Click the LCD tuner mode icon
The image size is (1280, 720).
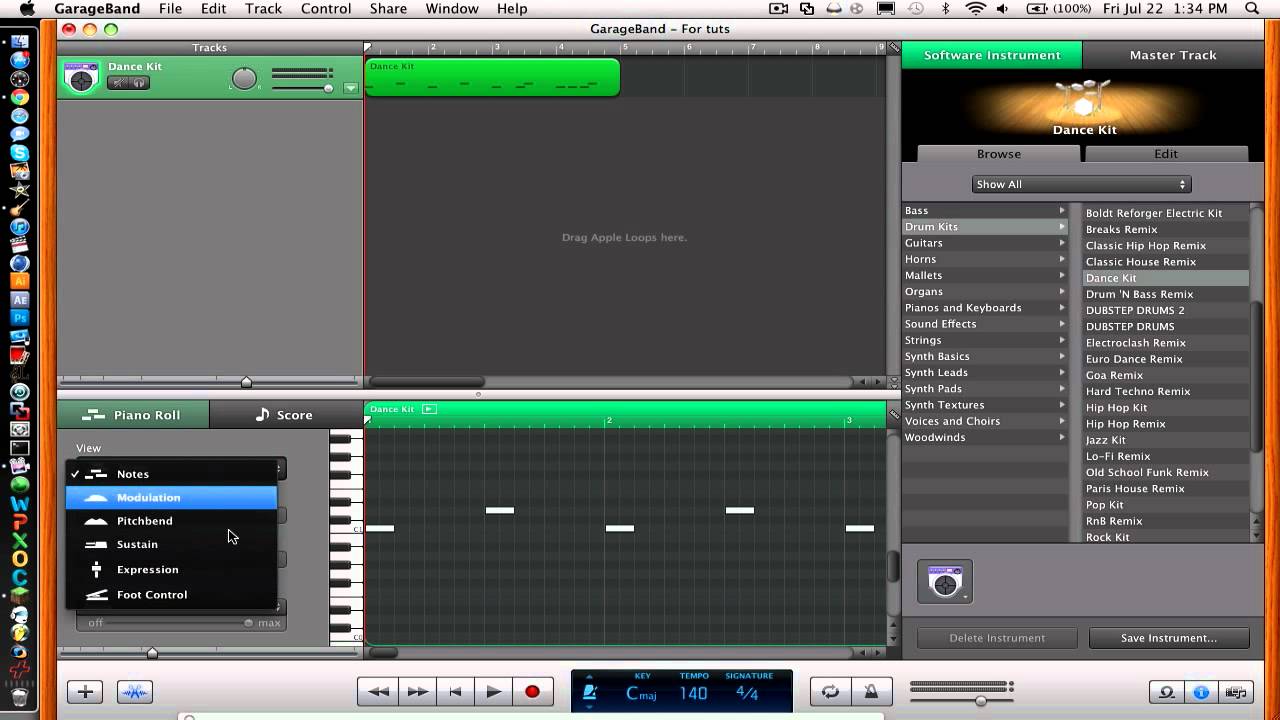590,692
